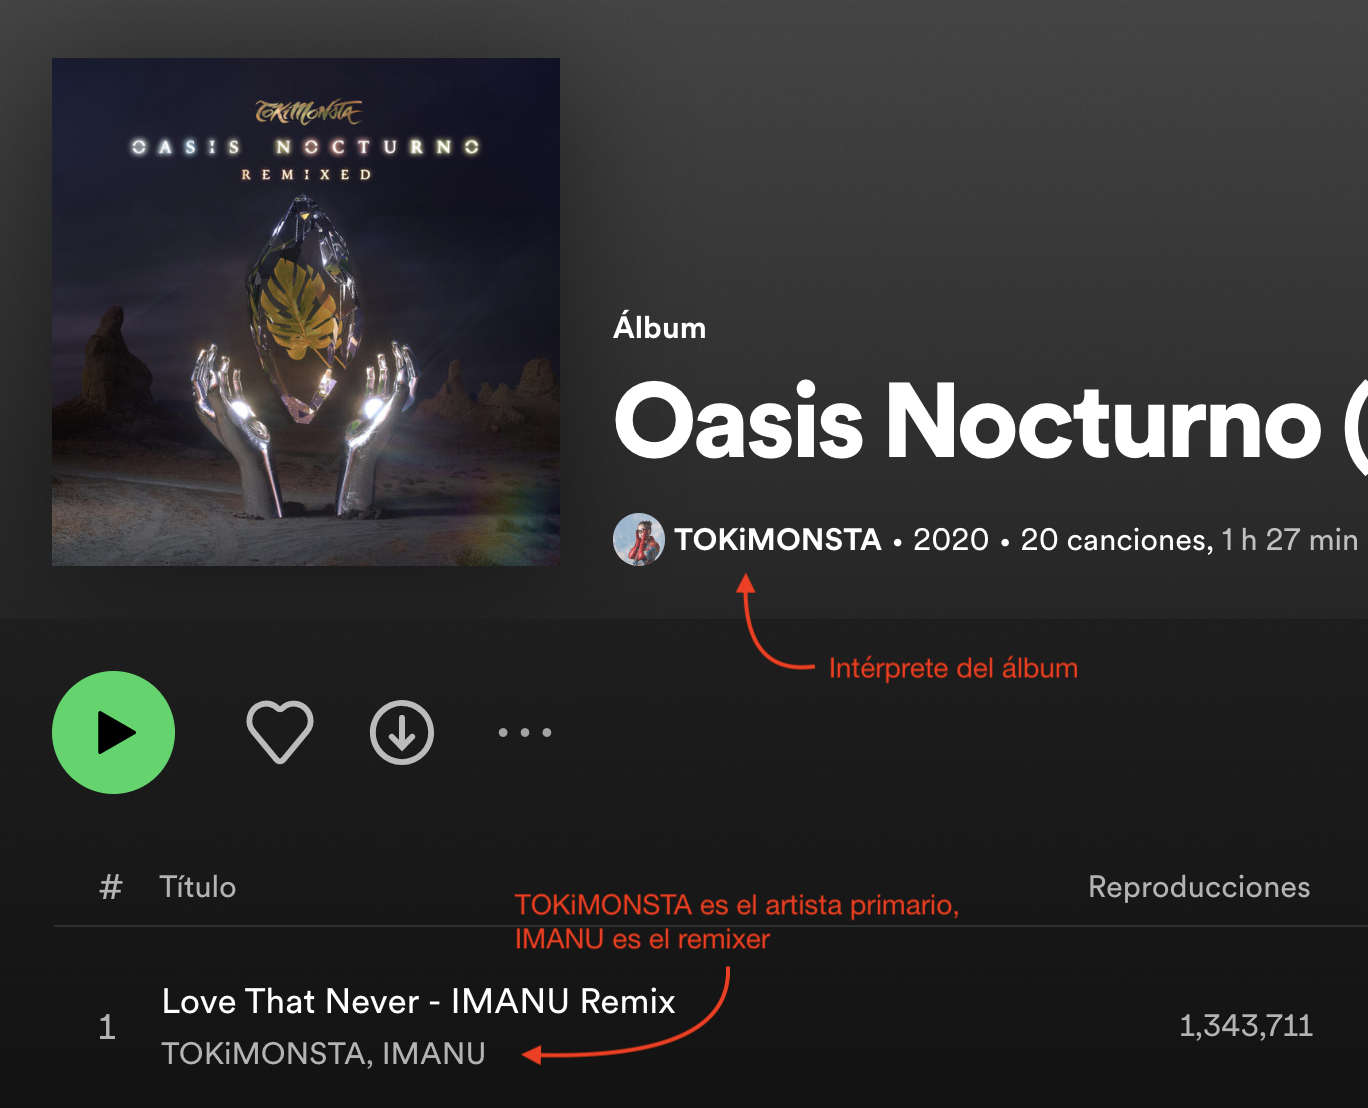Open IMANU artist link under the track
Screen dimensions: 1368x1108
click(434, 1053)
